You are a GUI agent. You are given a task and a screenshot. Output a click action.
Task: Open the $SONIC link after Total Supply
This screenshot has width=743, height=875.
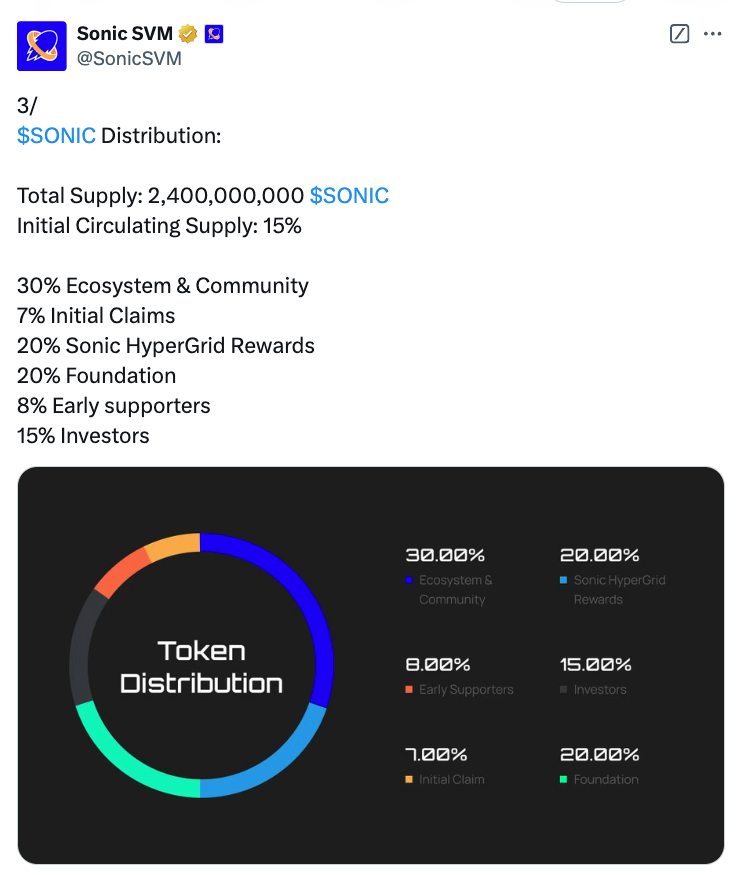349,195
